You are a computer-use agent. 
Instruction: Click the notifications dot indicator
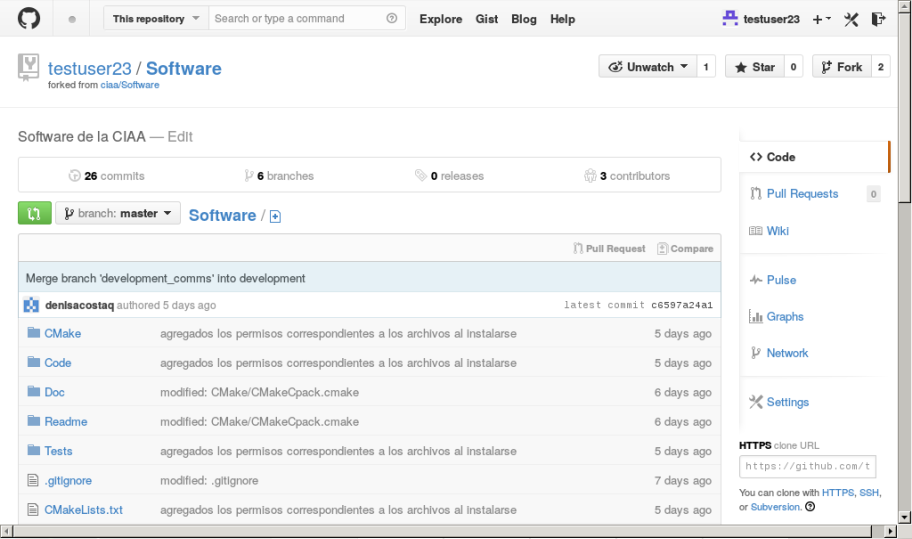pyautogui.click(x=72, y=19)
